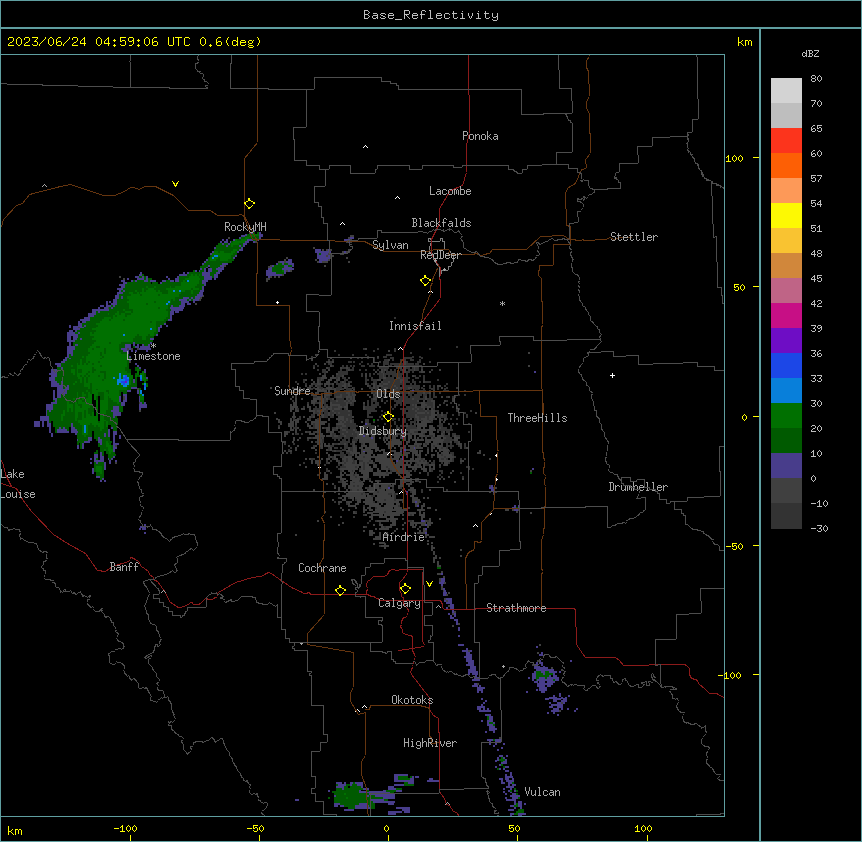The image size is (862, 842).
Task: Click the Airdrie city label
Action: tap(404, 537)
